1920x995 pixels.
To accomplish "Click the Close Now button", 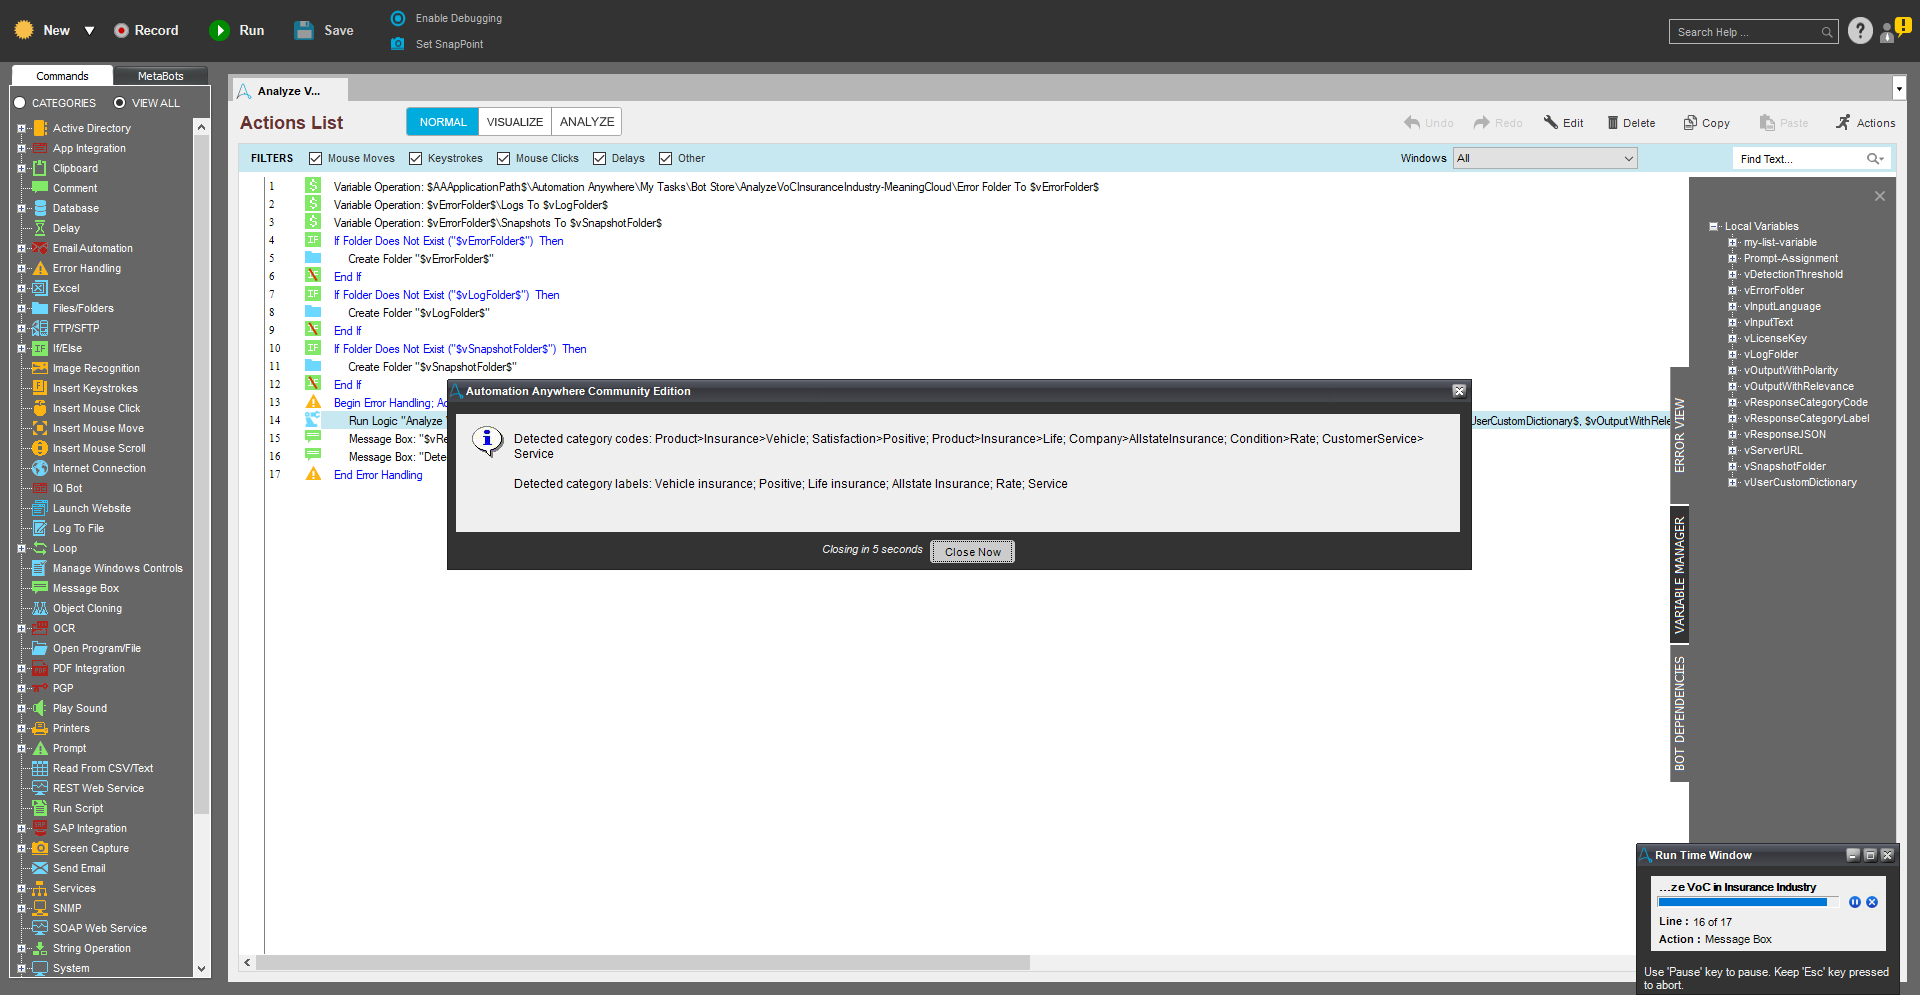I will click(x=973, y=552).
